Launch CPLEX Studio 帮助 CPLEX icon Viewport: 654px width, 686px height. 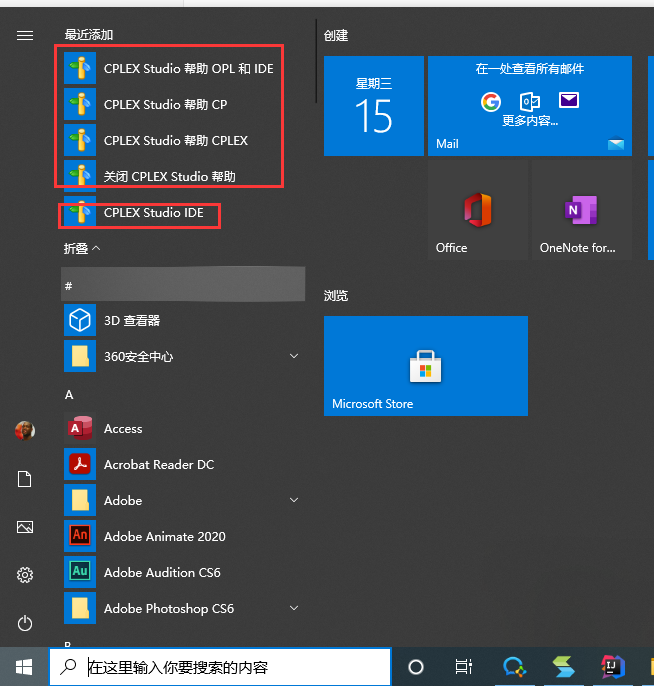80,140
